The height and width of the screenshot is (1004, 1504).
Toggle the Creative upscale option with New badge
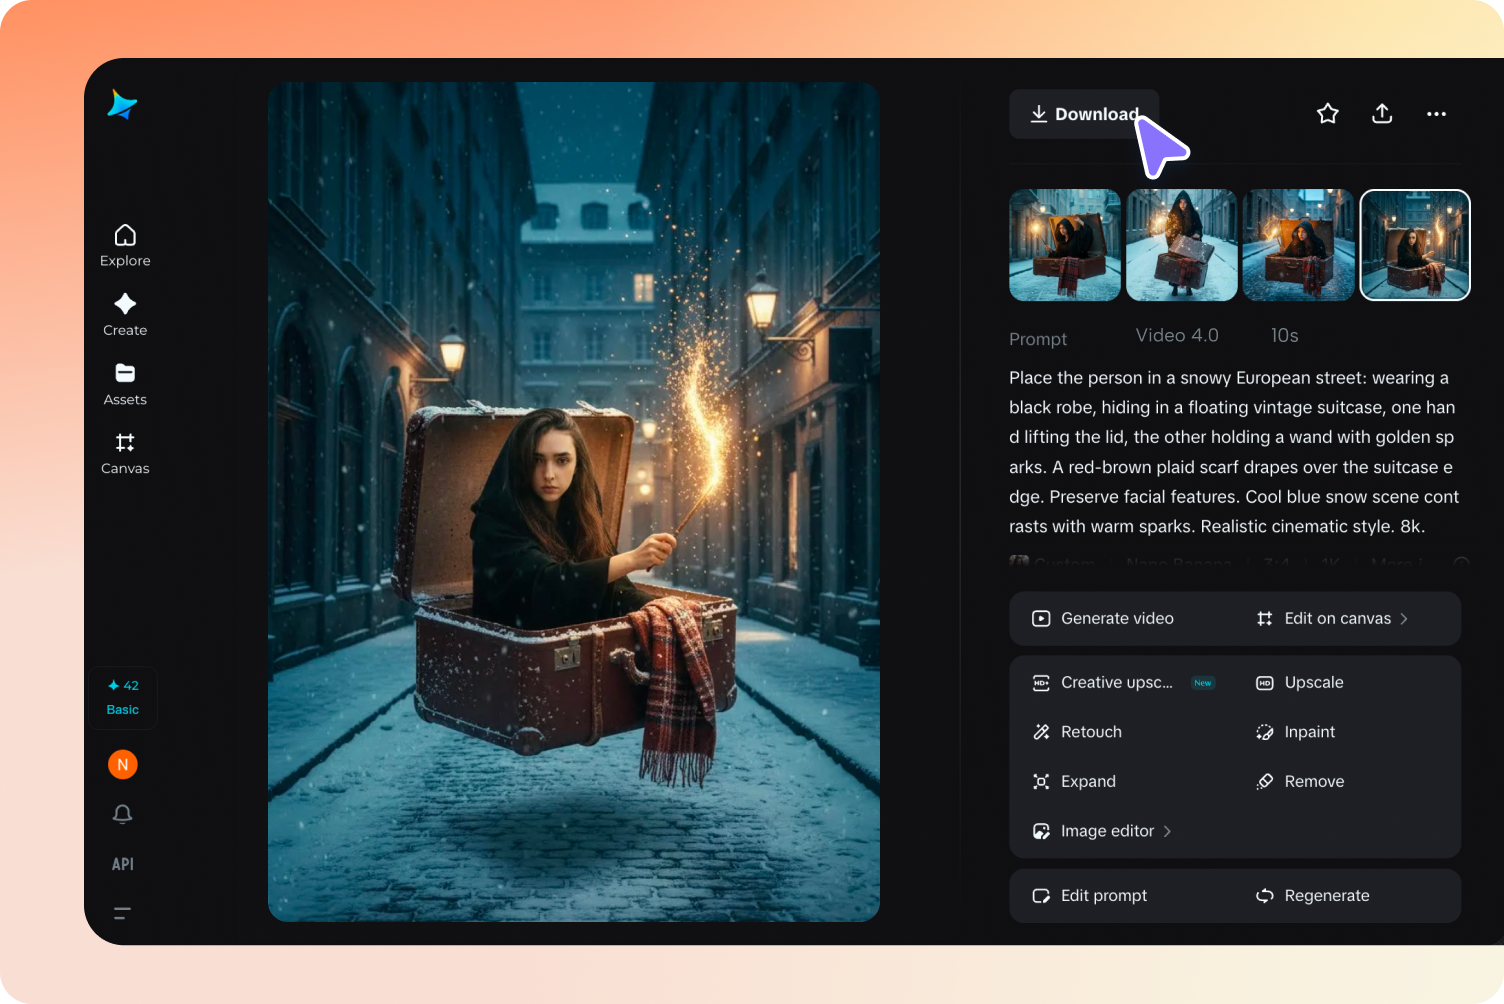point(1117,682)
